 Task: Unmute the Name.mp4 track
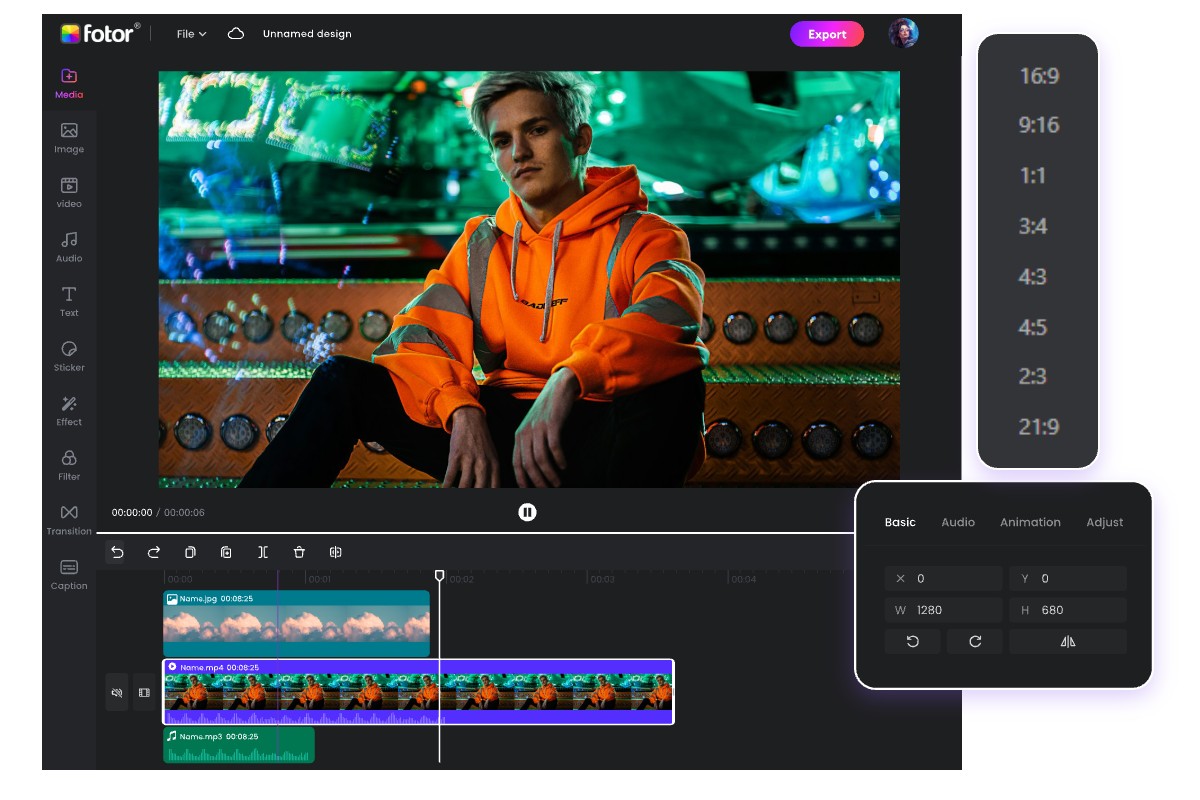(117, 692)
